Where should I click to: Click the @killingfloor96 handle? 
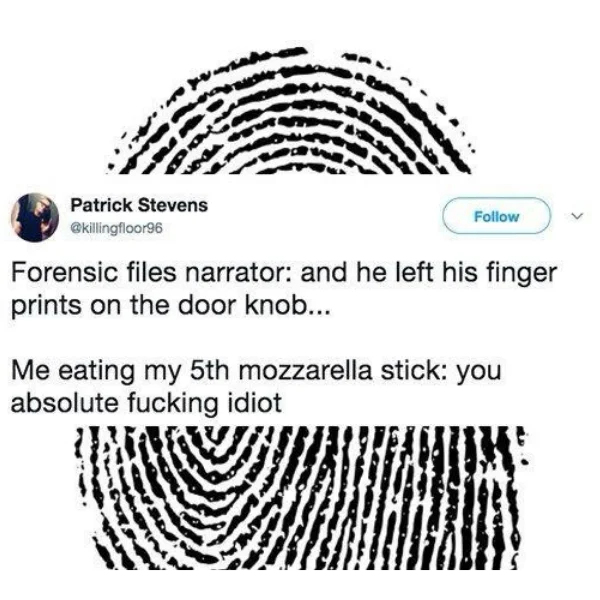click(117, 228)
